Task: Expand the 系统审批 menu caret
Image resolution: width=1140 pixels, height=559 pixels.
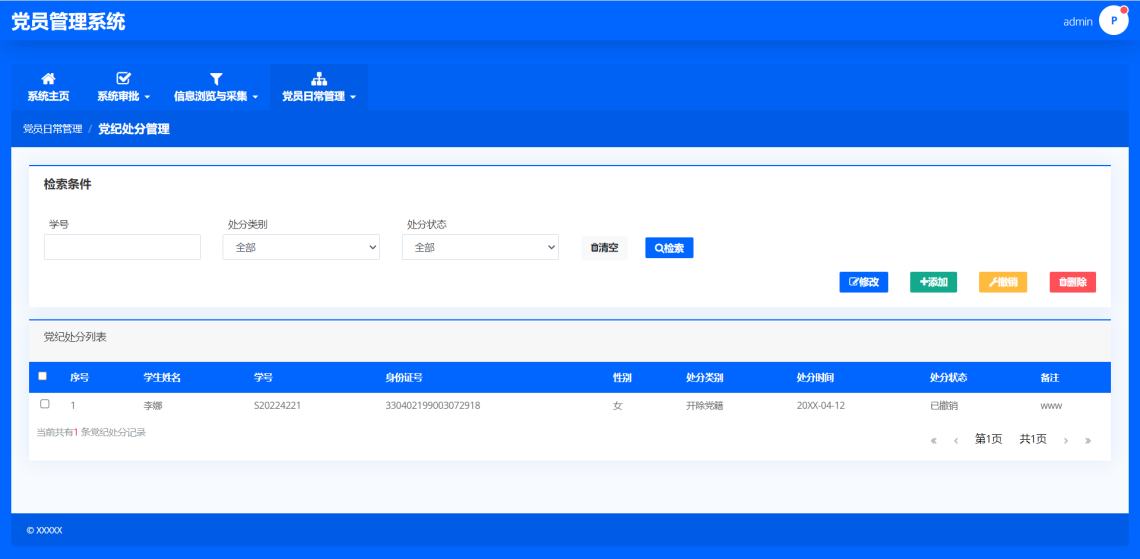Action: [147, 97]
